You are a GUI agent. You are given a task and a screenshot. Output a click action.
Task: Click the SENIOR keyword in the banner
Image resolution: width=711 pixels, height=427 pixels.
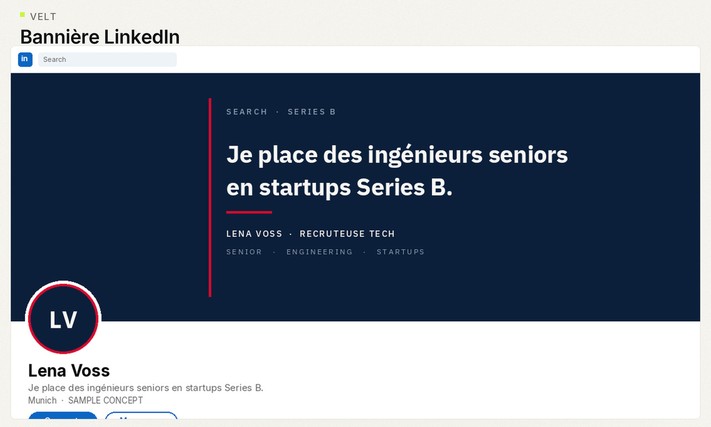(x=244, y=252)
